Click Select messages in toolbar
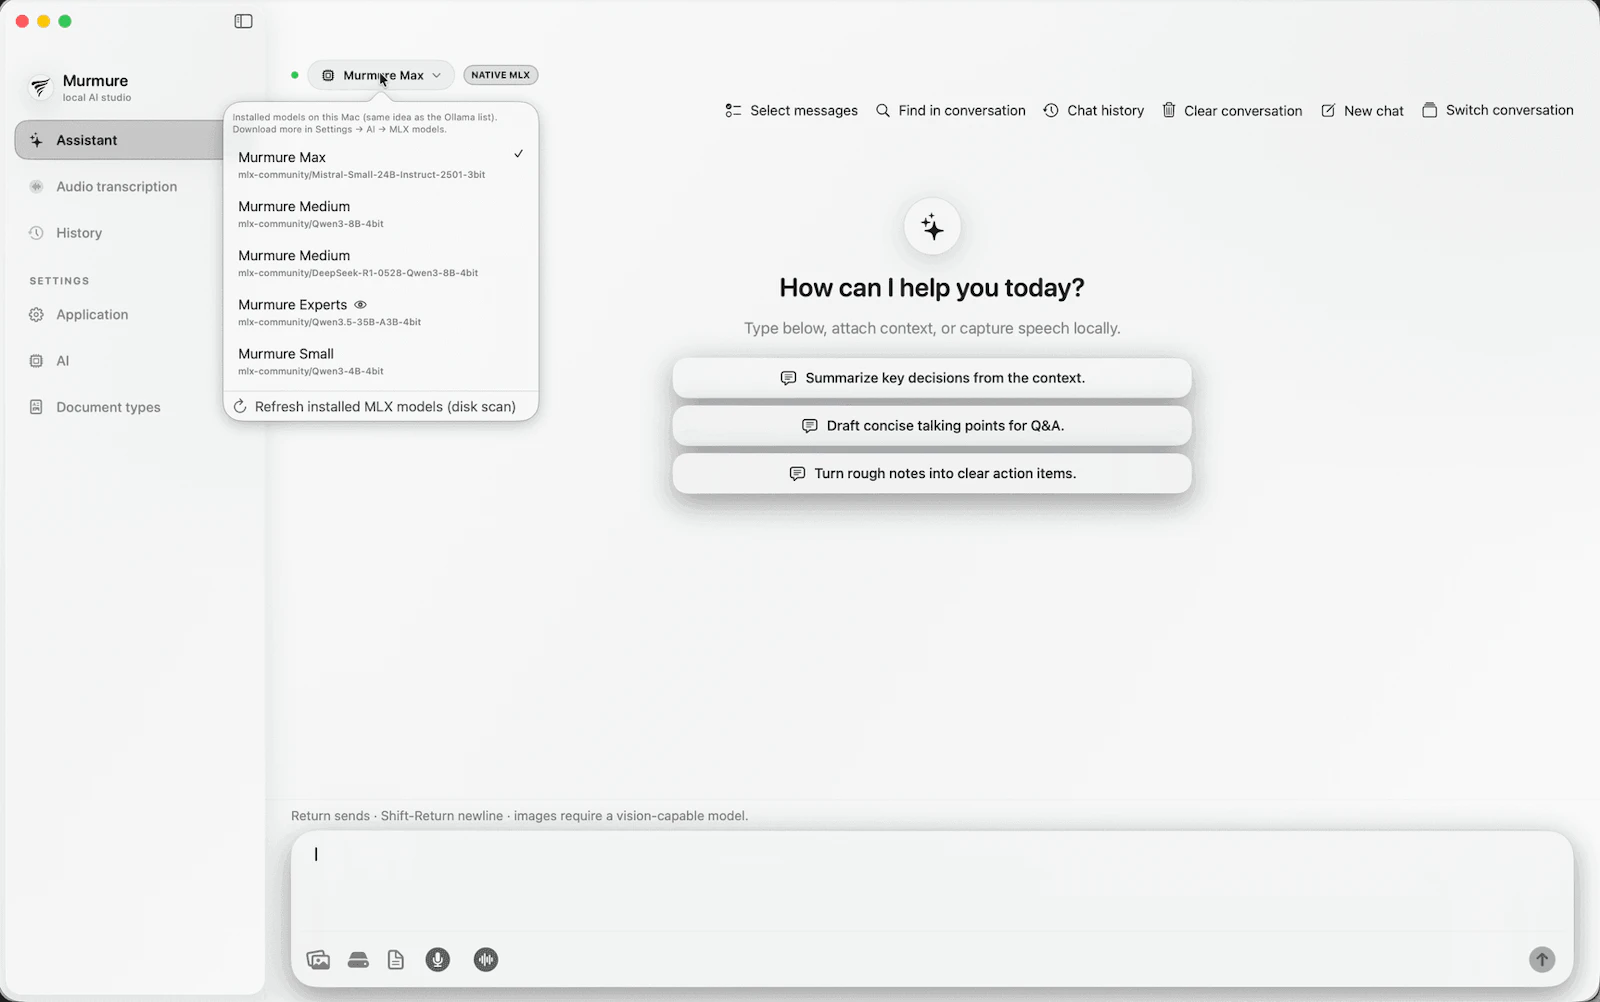This screenshot has height=1002, width=1600. (x=791, y=111)
